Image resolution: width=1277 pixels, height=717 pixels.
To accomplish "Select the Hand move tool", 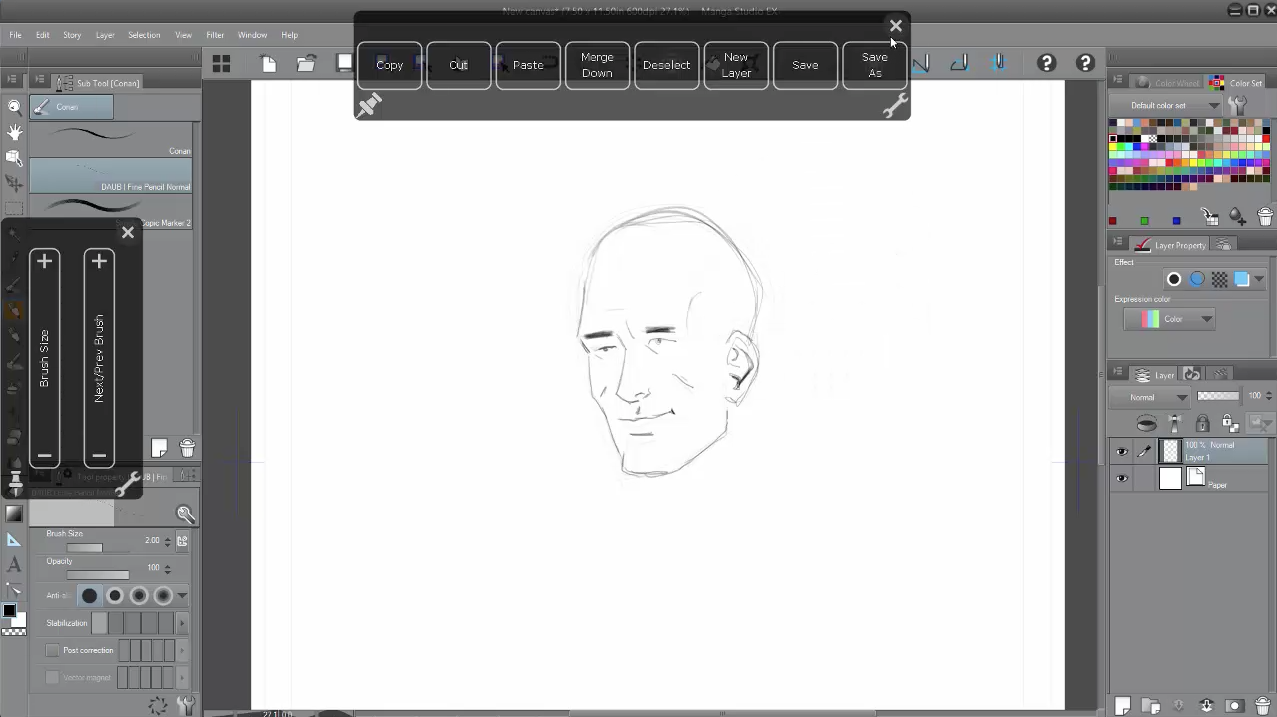I will click(14, 132).
